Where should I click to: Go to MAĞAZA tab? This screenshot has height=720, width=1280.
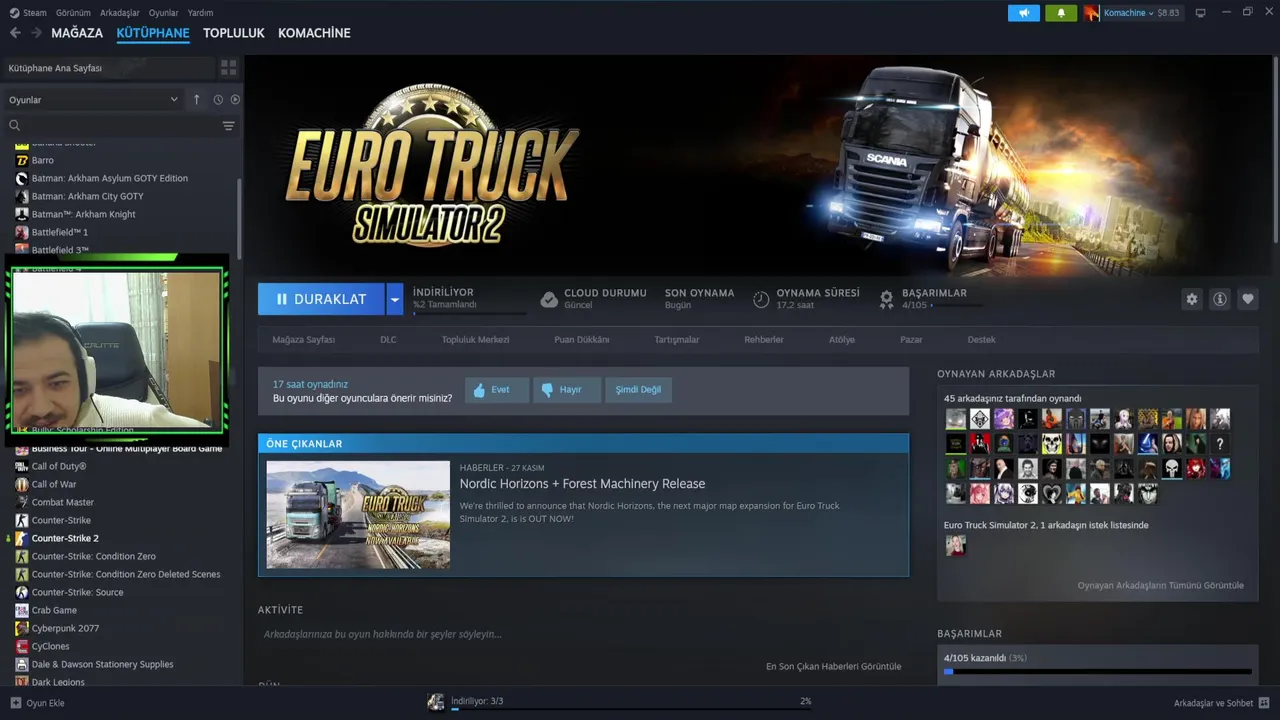(77, 33)
